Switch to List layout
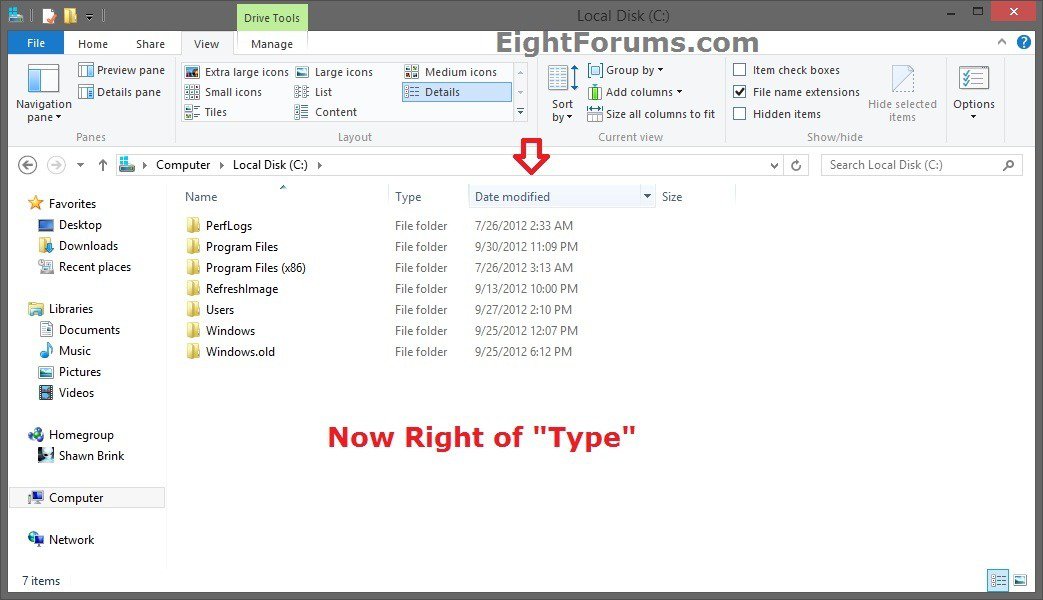This screenshot has height=600, width=1043. coord(313,92)
